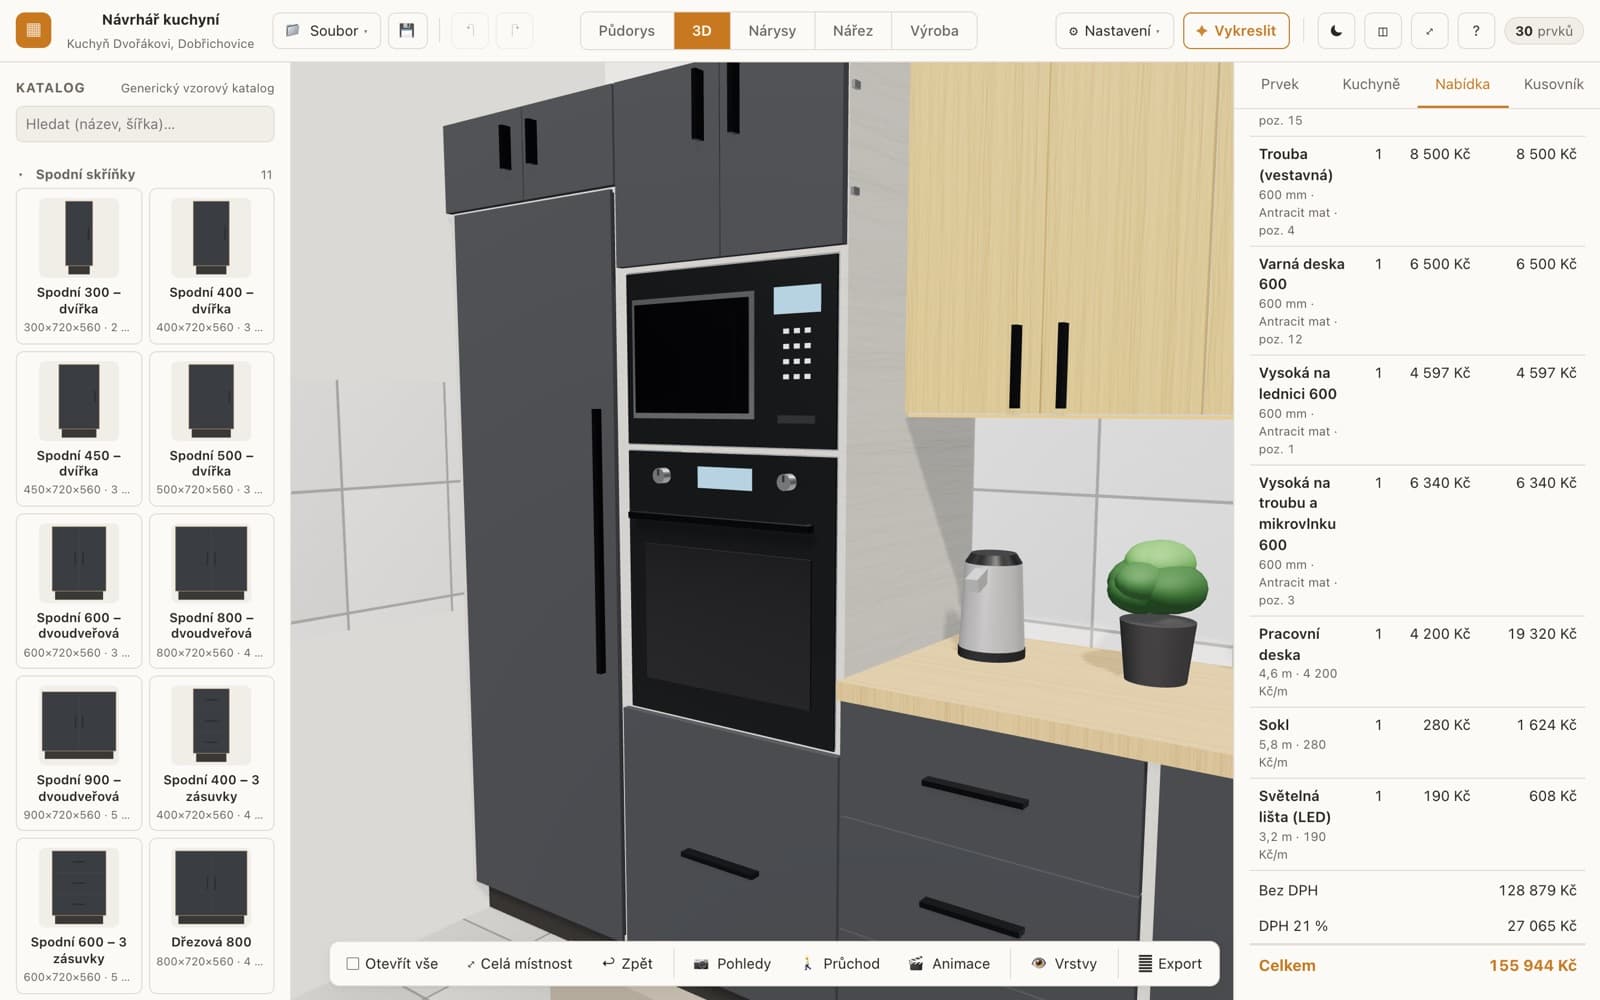Click the catalog search field
The height and width of the screenshot is (1000, 1600).
coord(145,124)
